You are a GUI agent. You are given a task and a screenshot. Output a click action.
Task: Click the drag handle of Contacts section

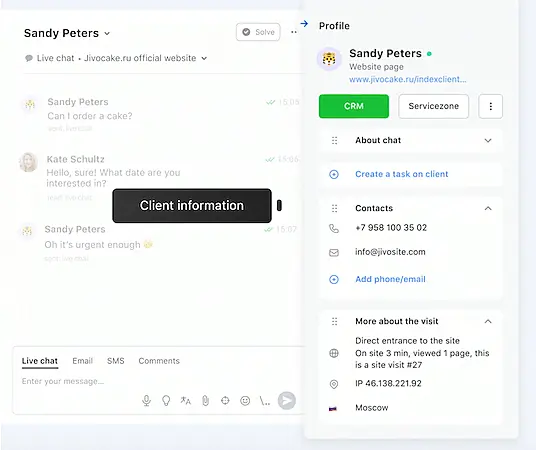click(334, 208)
